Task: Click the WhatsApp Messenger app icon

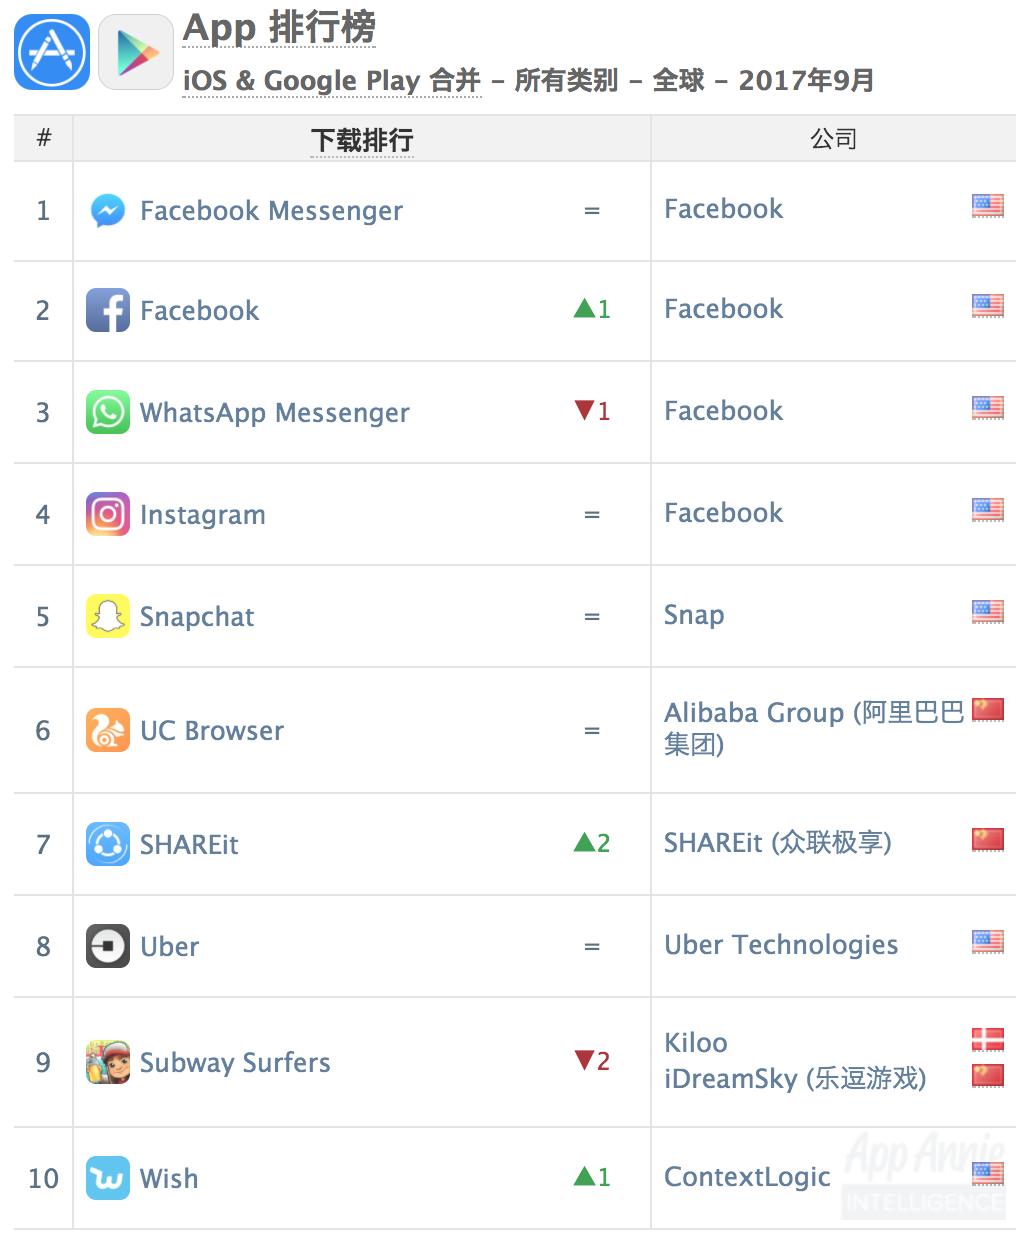Action: point(108,412)
